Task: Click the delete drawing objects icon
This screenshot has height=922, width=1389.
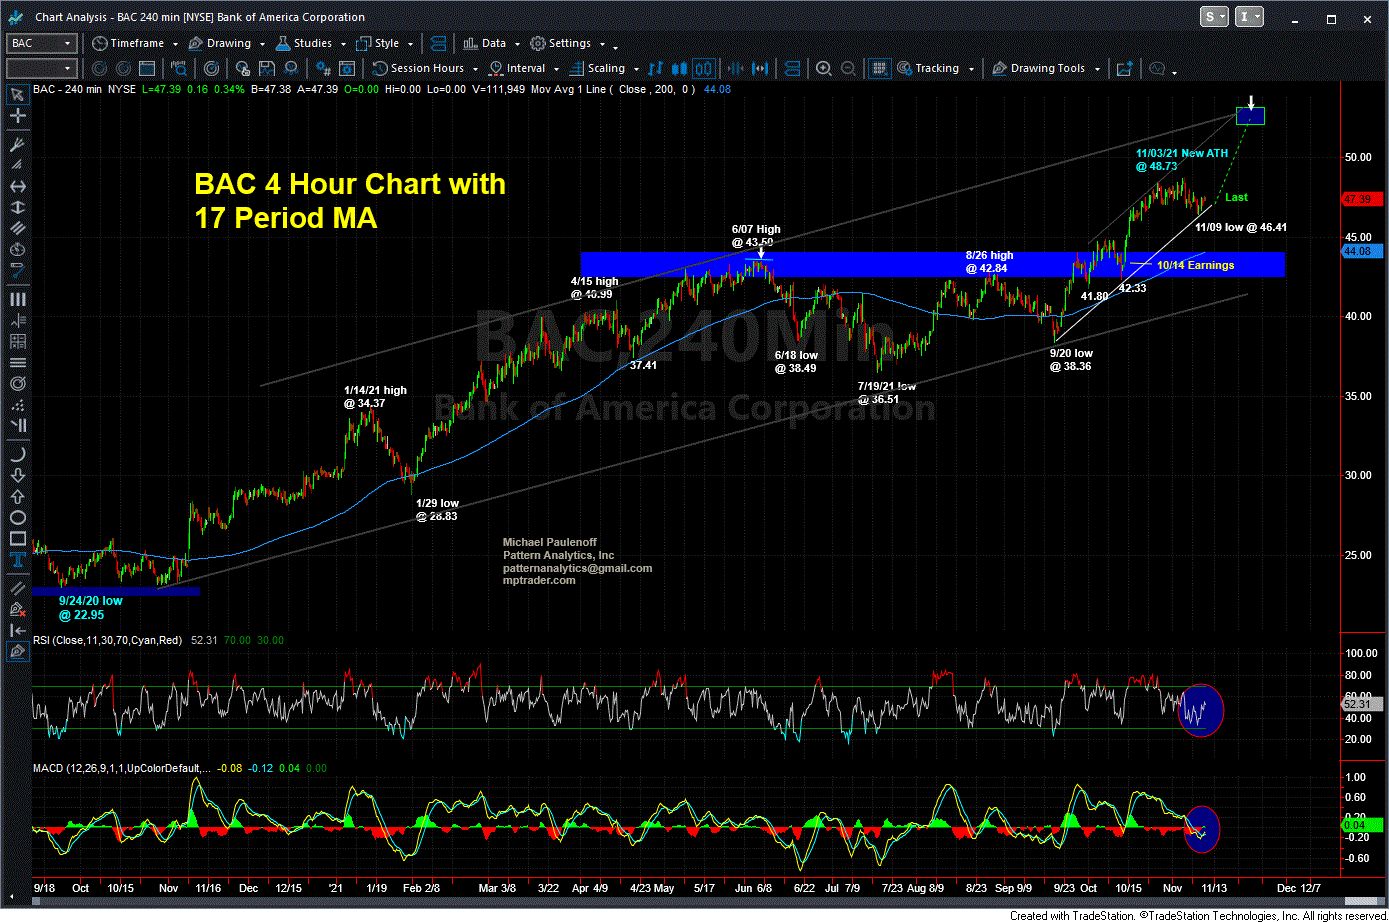Action: (17, 608)
